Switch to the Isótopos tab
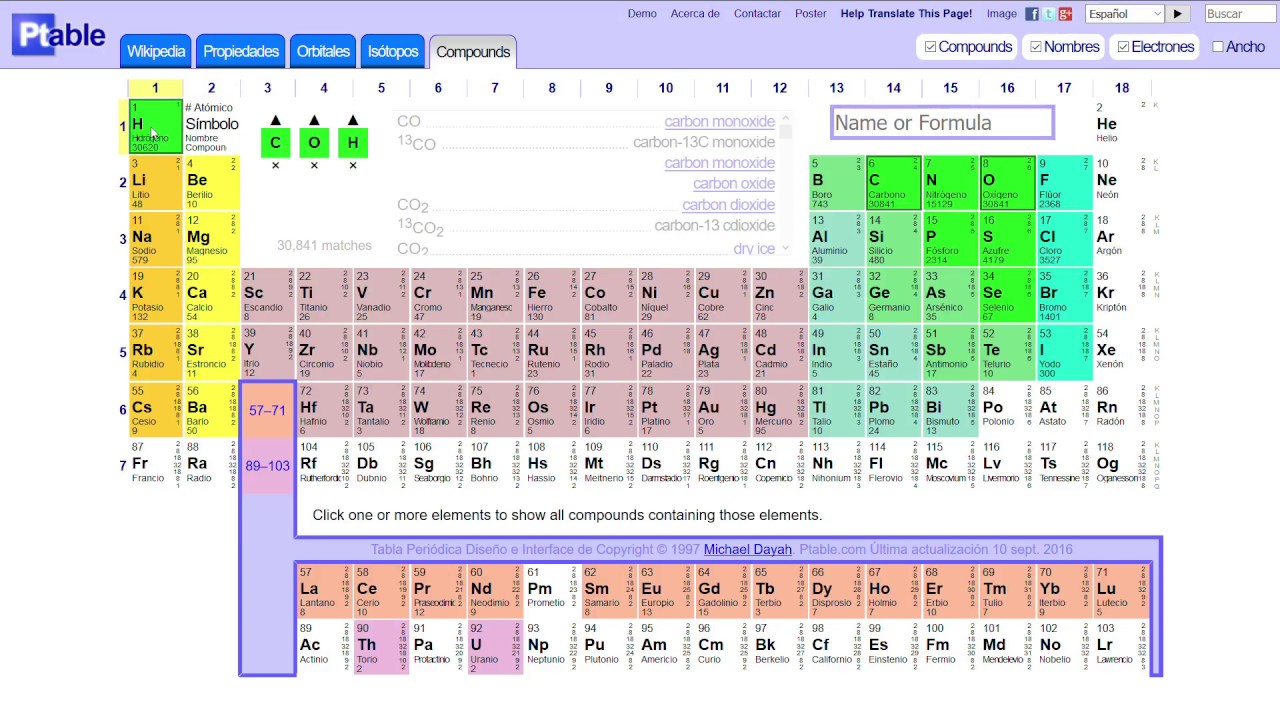 pyautogui.click(x=393, y=51)
